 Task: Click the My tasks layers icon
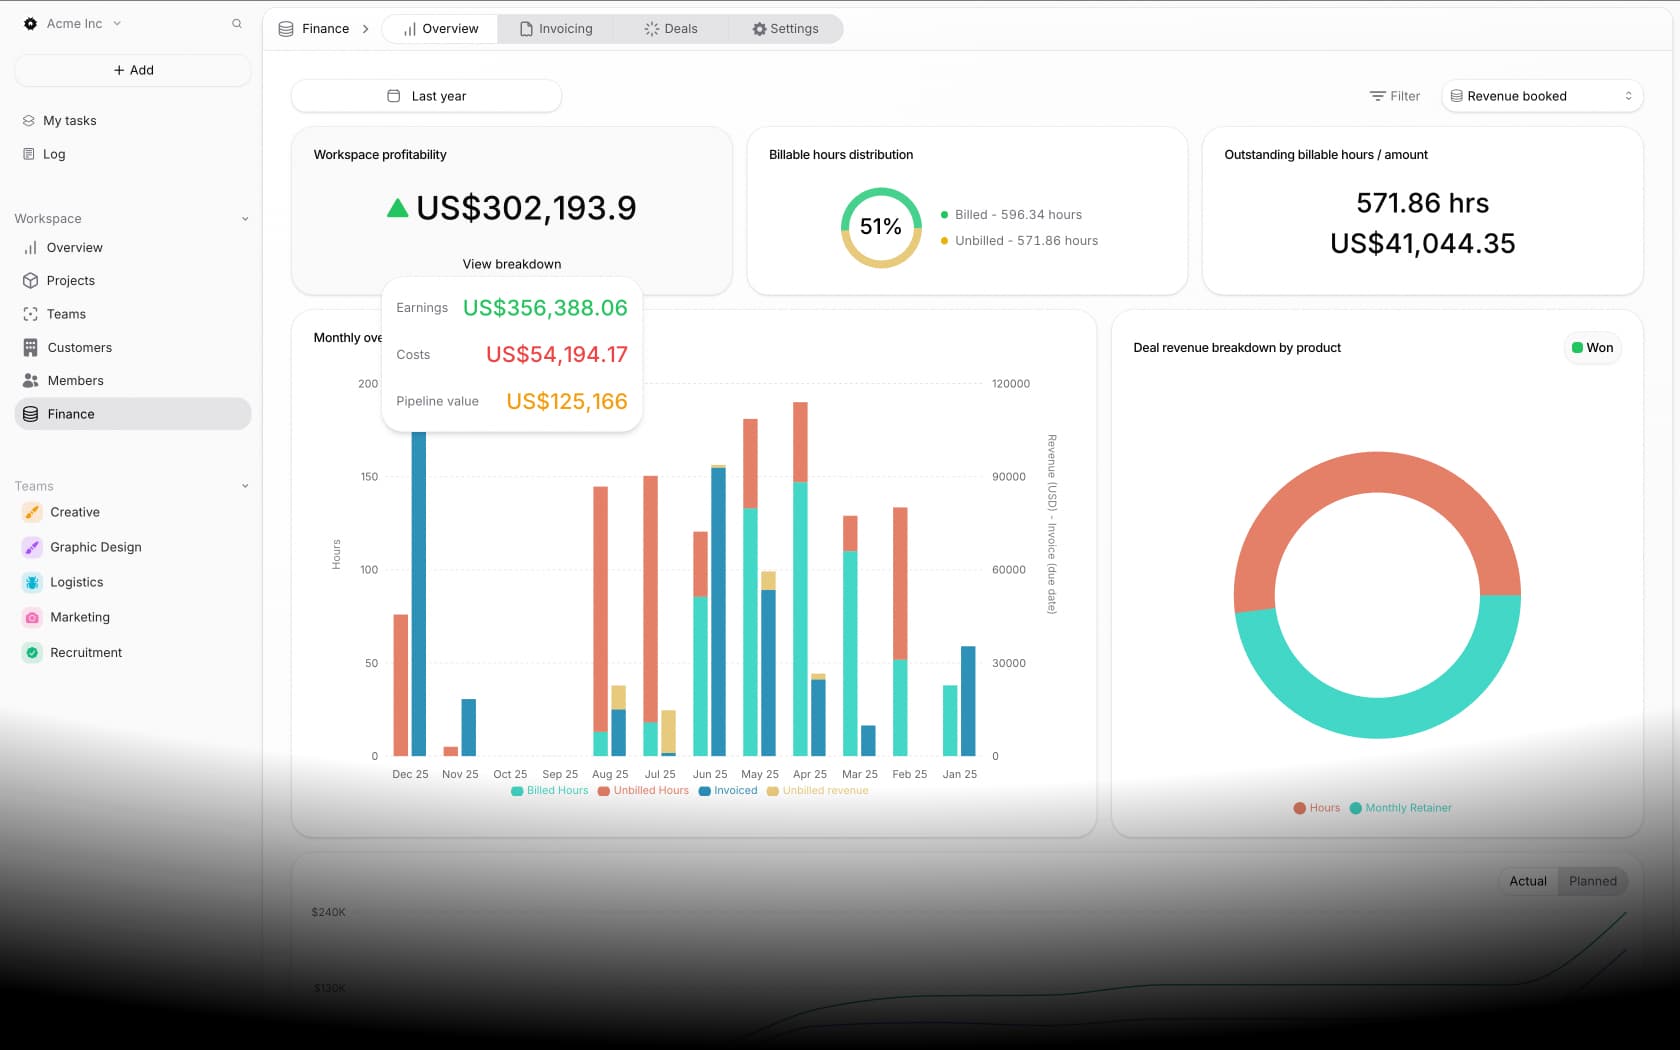pos(29,121)
